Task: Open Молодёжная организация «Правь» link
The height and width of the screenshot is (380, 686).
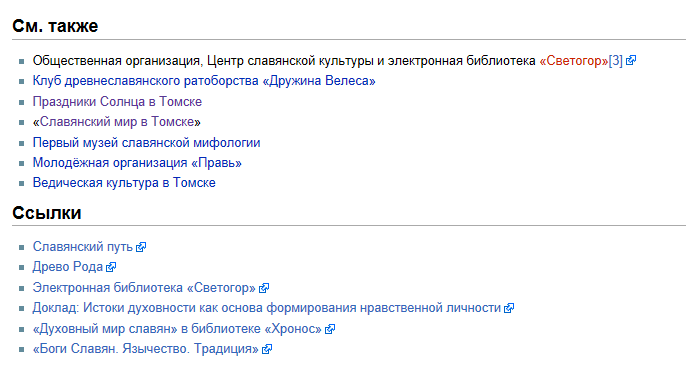Action: (137, 163)
